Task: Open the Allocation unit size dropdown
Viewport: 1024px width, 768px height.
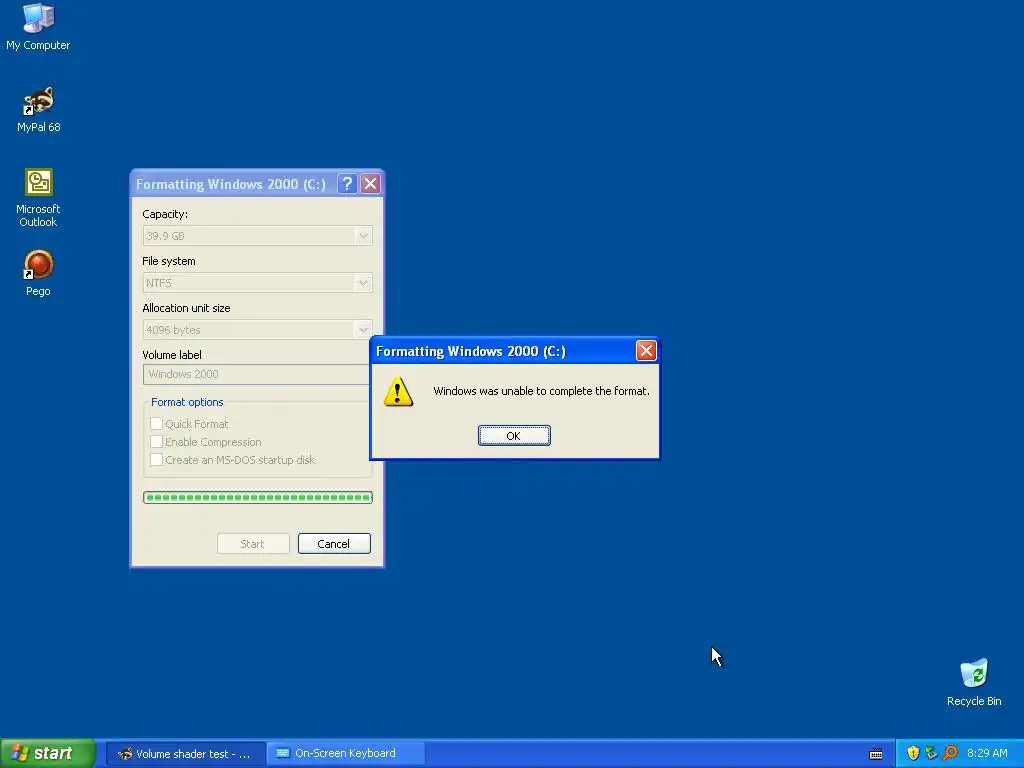Action: pos(257,330)
